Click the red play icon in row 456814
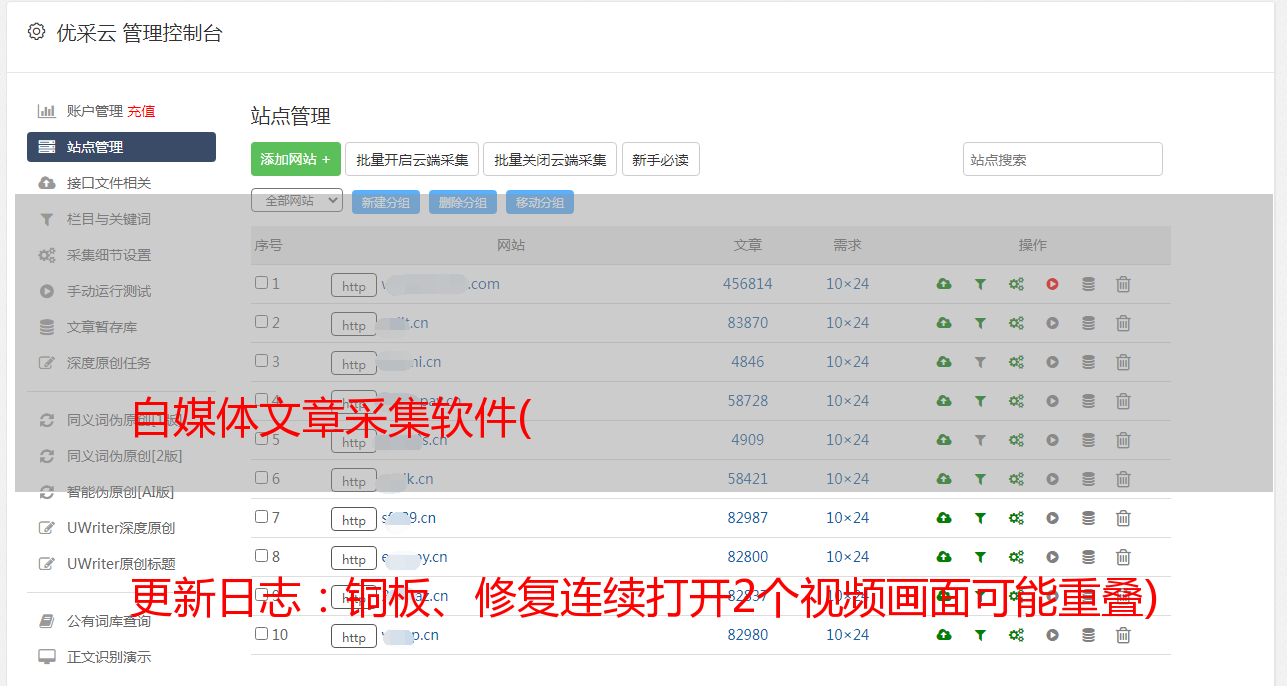1287x686 pixels. point(1052,284)
